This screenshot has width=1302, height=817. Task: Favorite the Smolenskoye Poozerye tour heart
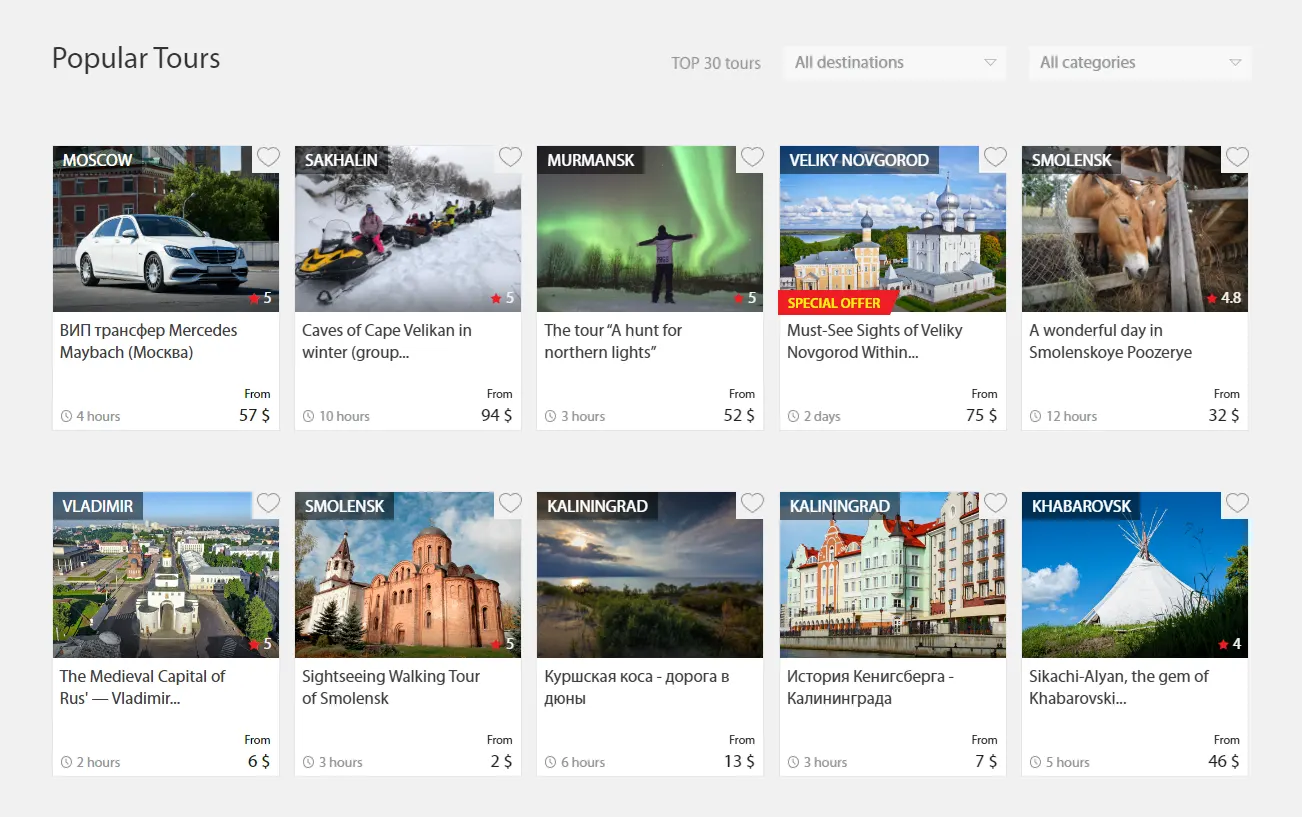[x=1237, y=157]
